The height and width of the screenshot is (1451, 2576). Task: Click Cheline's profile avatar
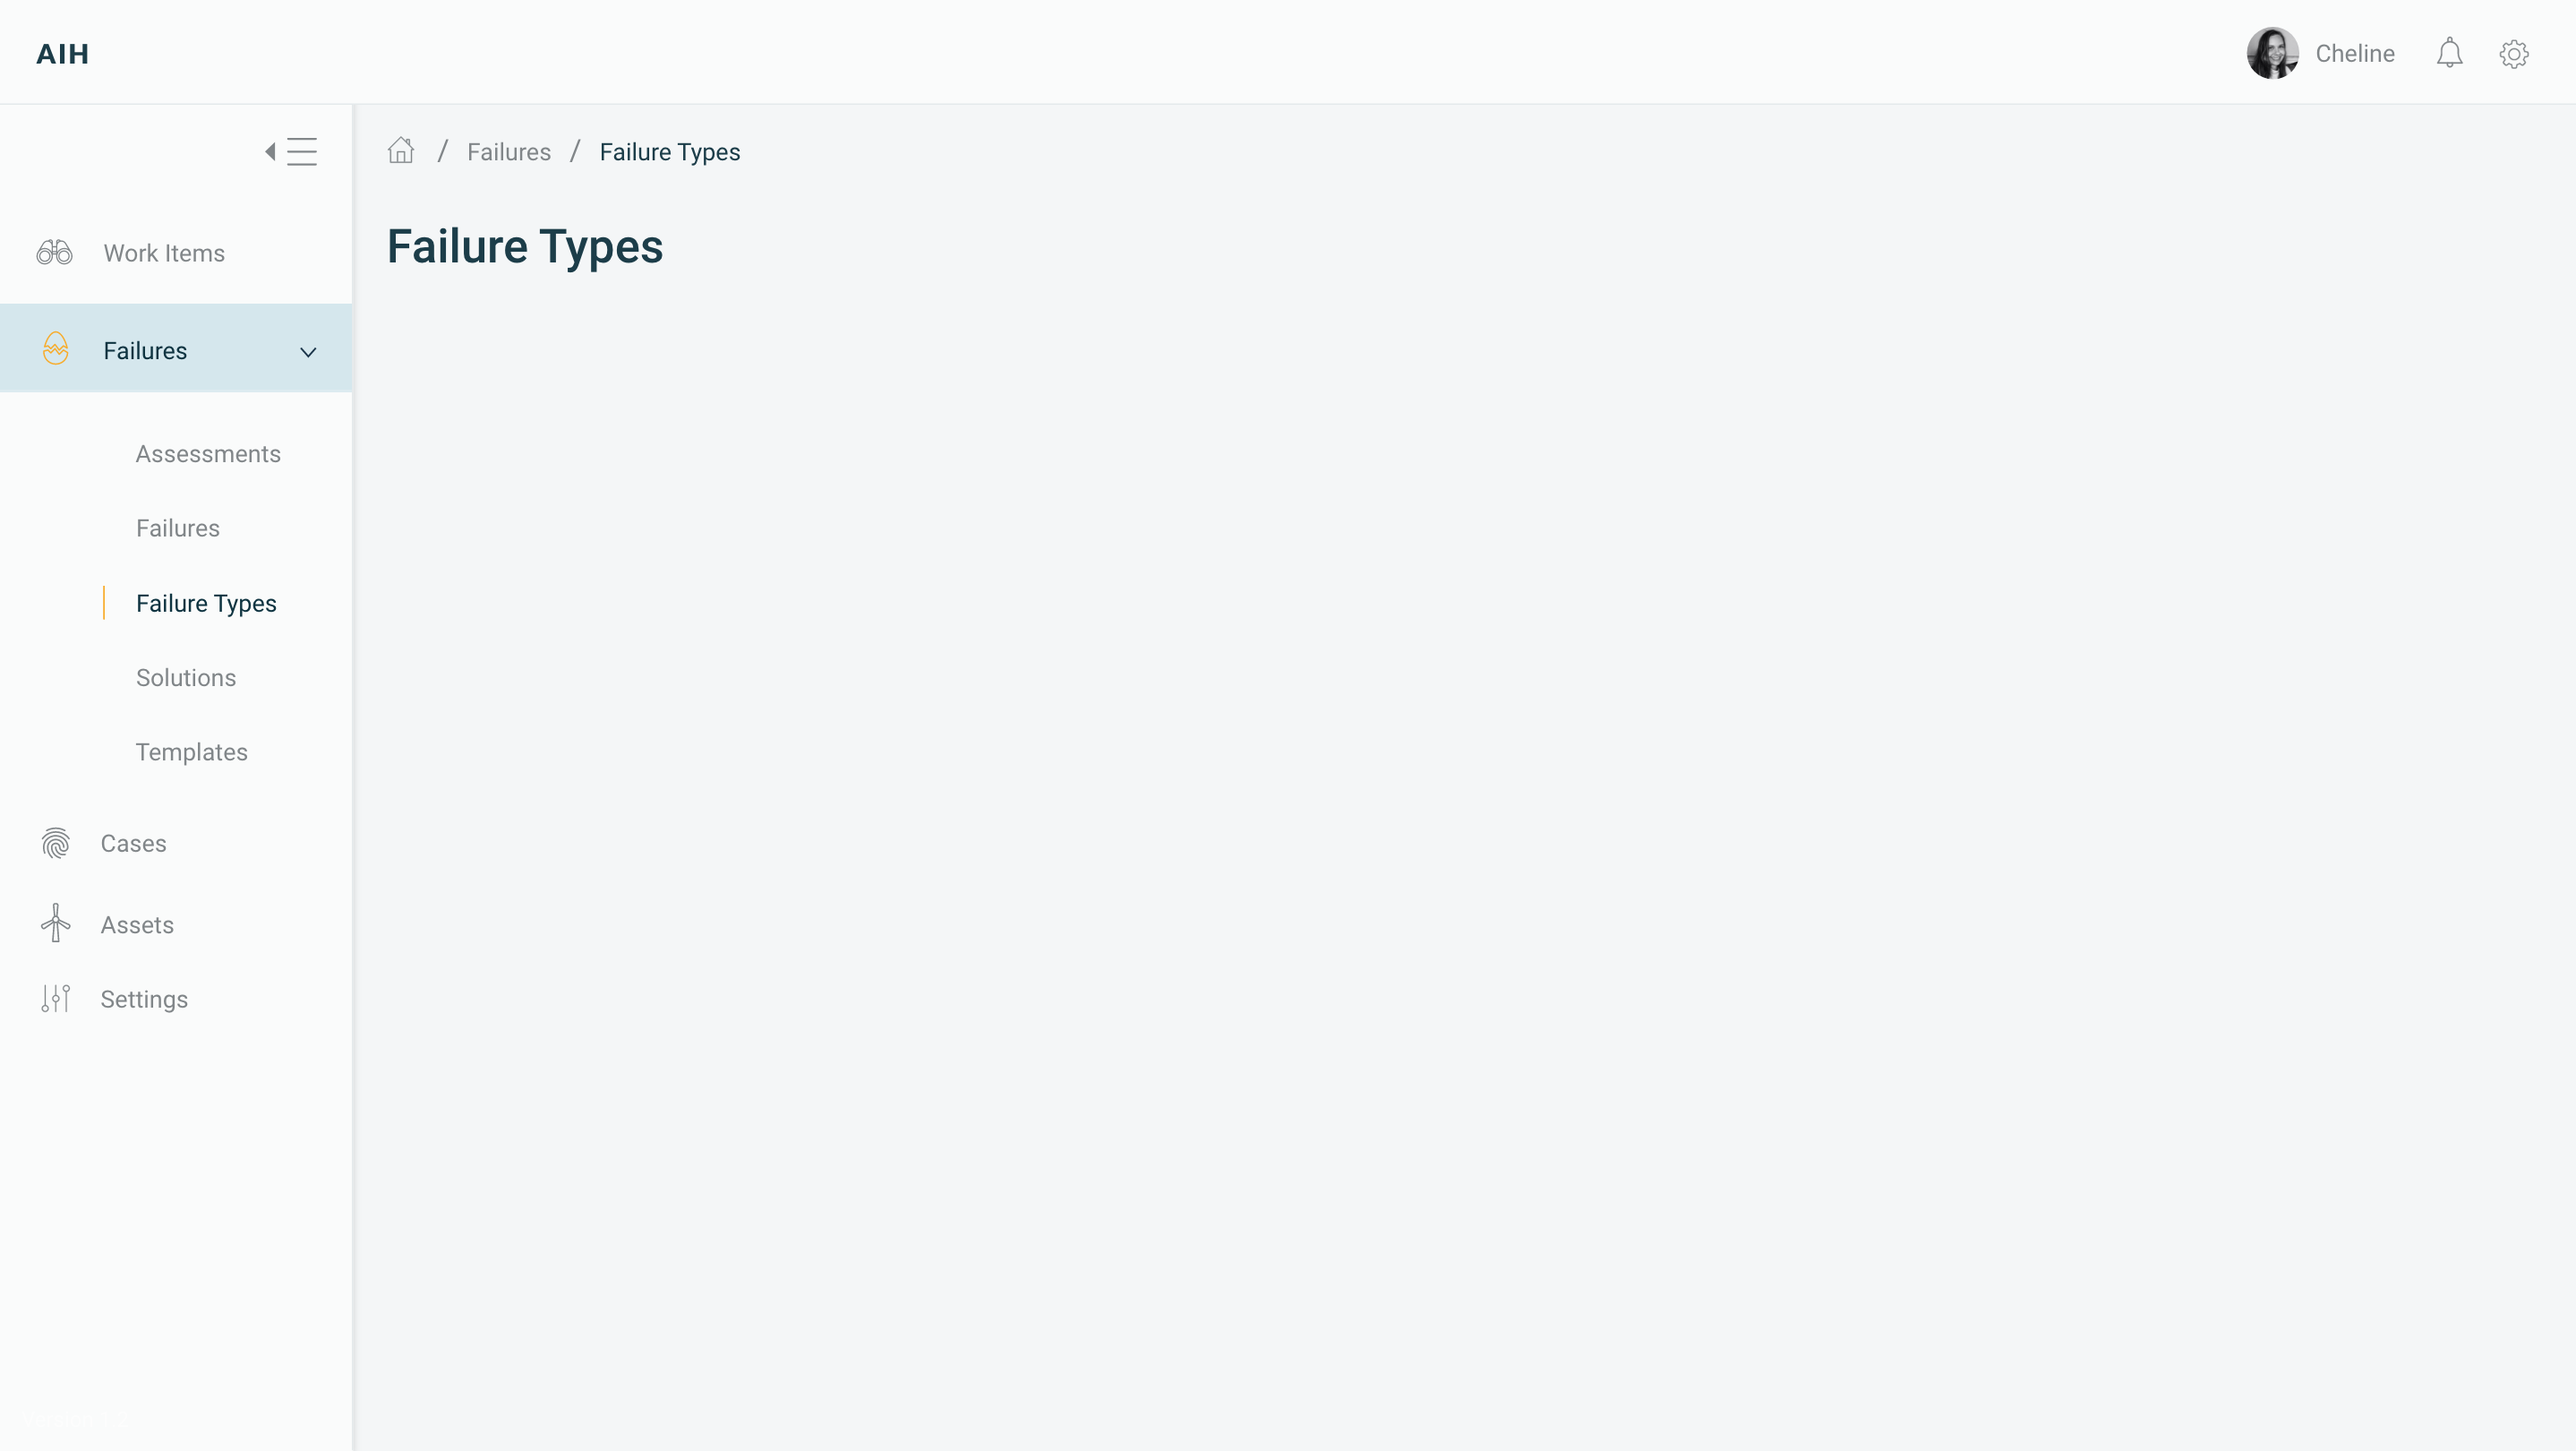2272,53
